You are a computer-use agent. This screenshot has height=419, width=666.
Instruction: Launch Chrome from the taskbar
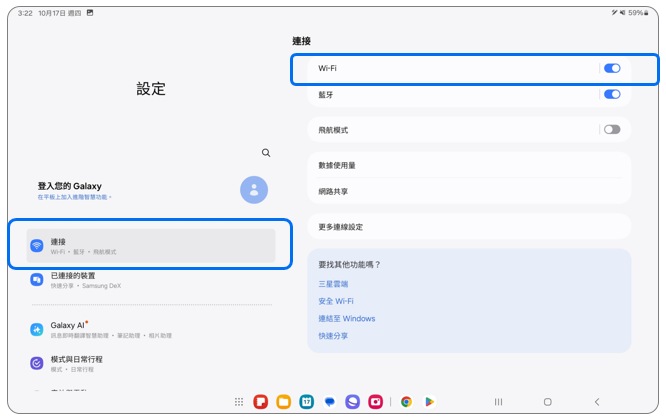(406, 402)
